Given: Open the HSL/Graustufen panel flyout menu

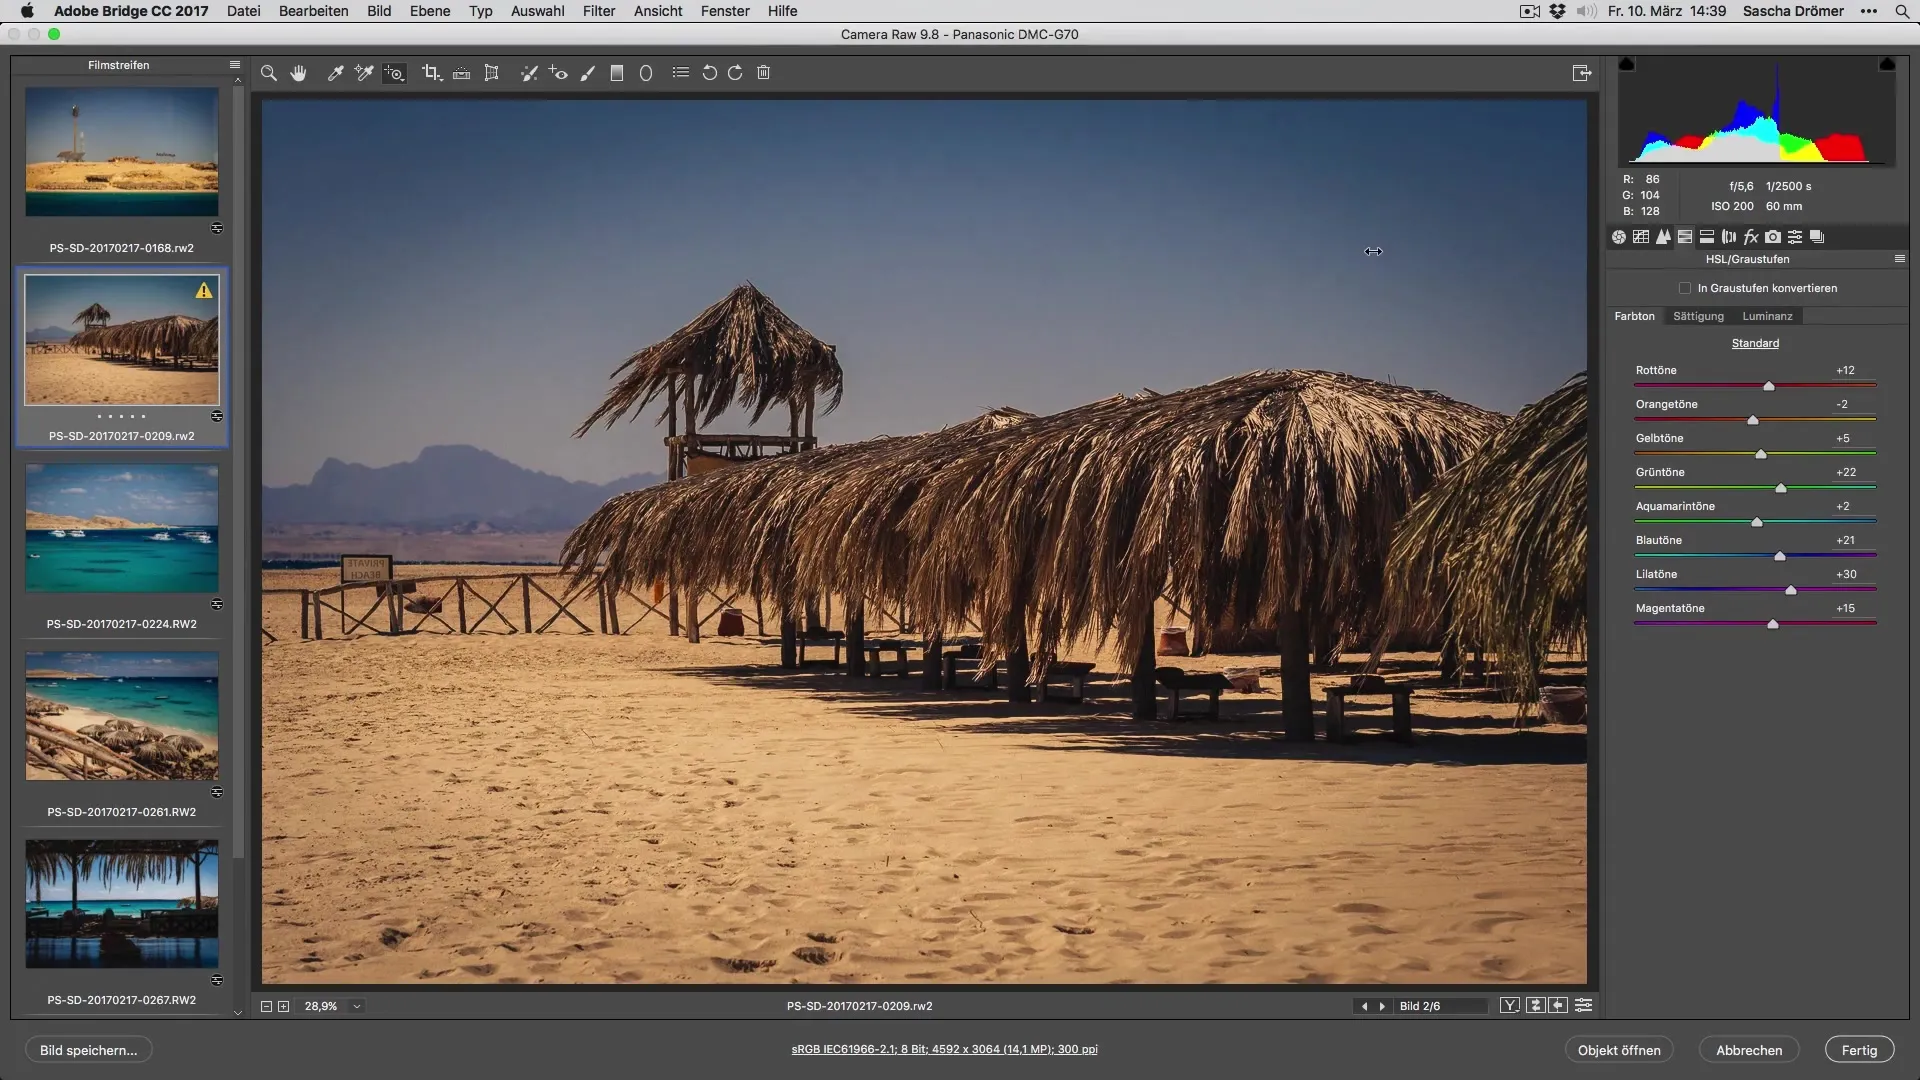Looking at the screenshot, I should 1900,259.
